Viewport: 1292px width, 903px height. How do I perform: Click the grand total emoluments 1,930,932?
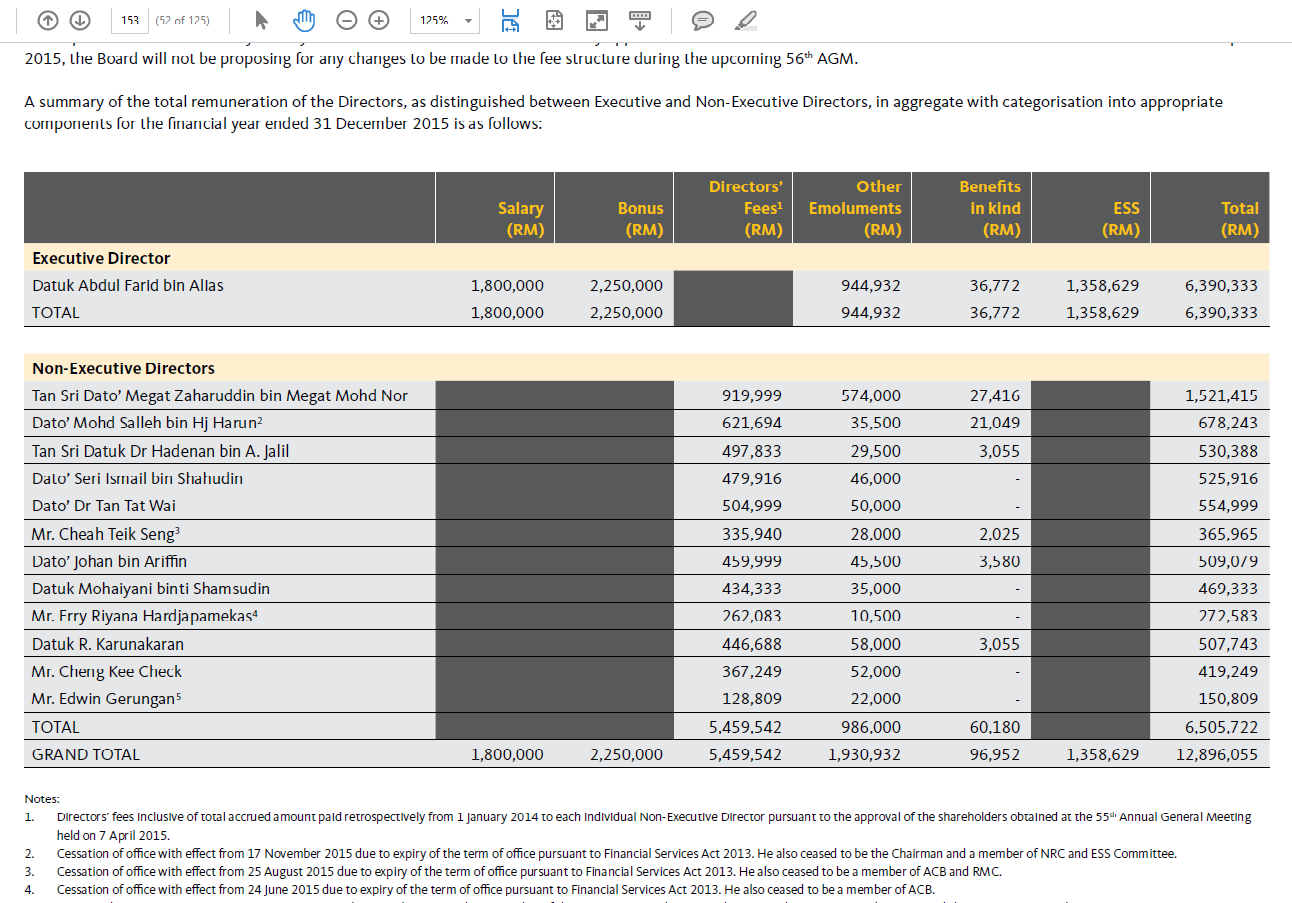pos(865,754)
